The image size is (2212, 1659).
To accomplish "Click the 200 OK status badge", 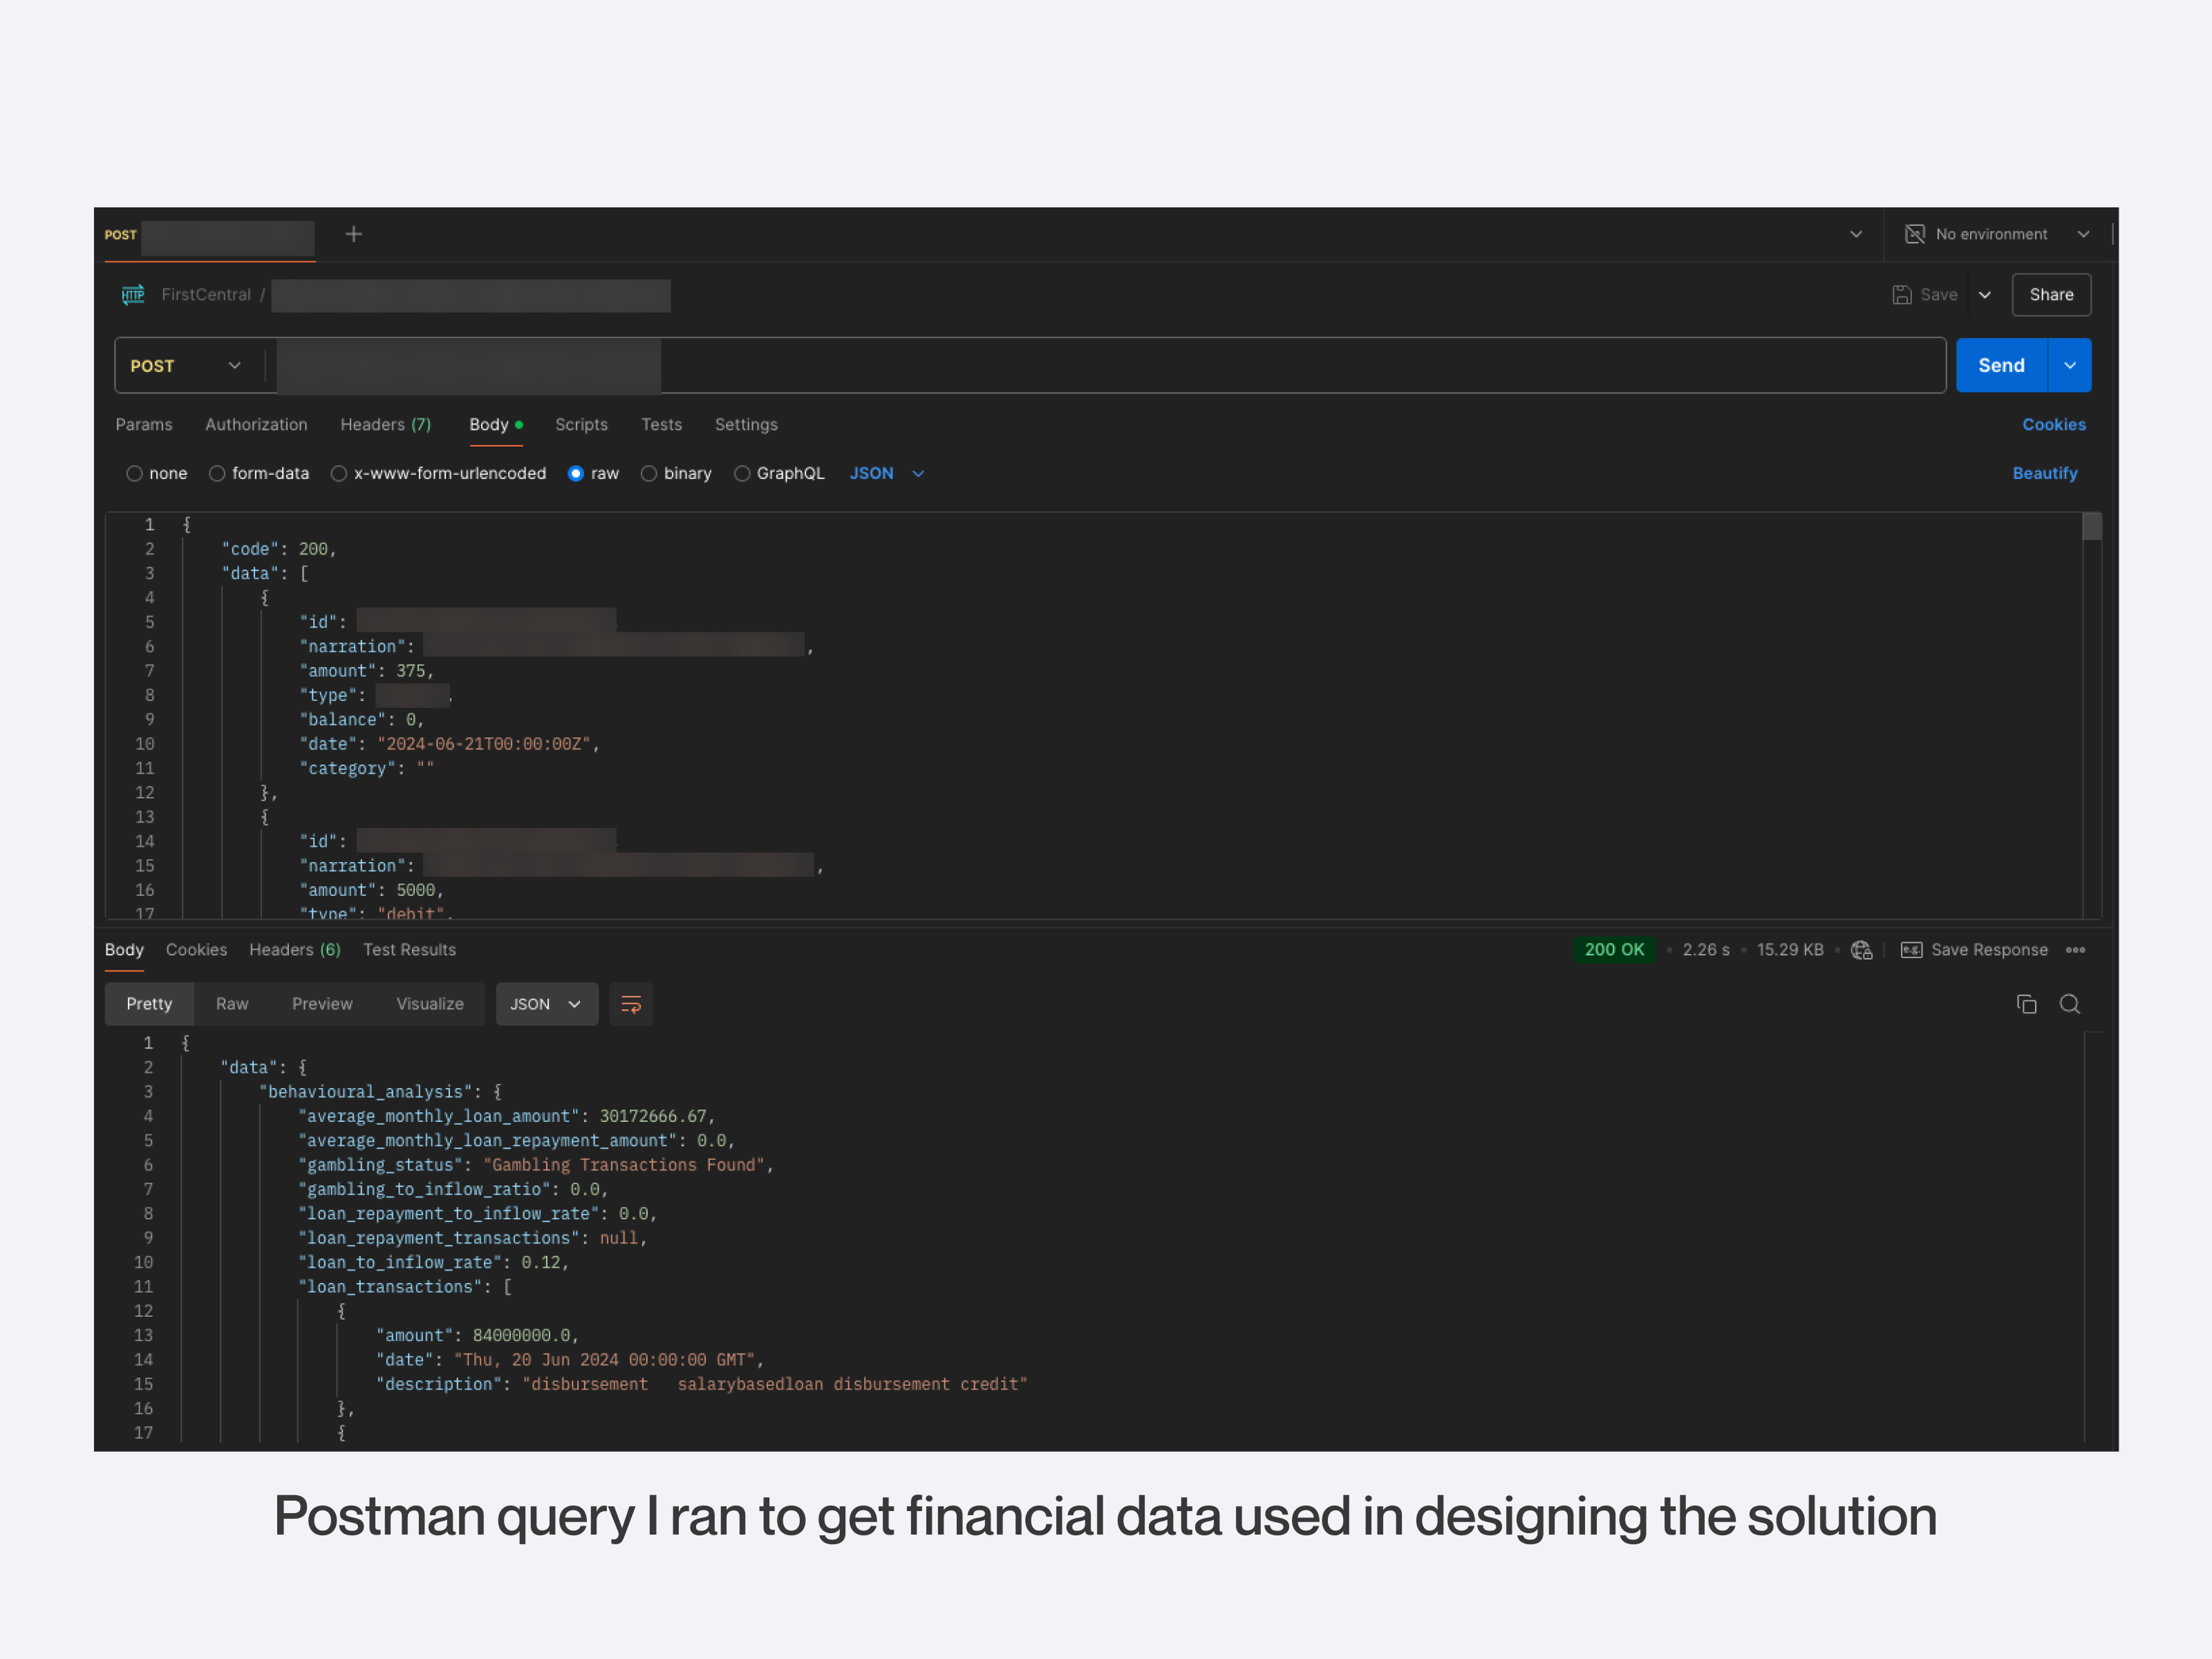I will pyautogui.click(x=1613, y=950).
